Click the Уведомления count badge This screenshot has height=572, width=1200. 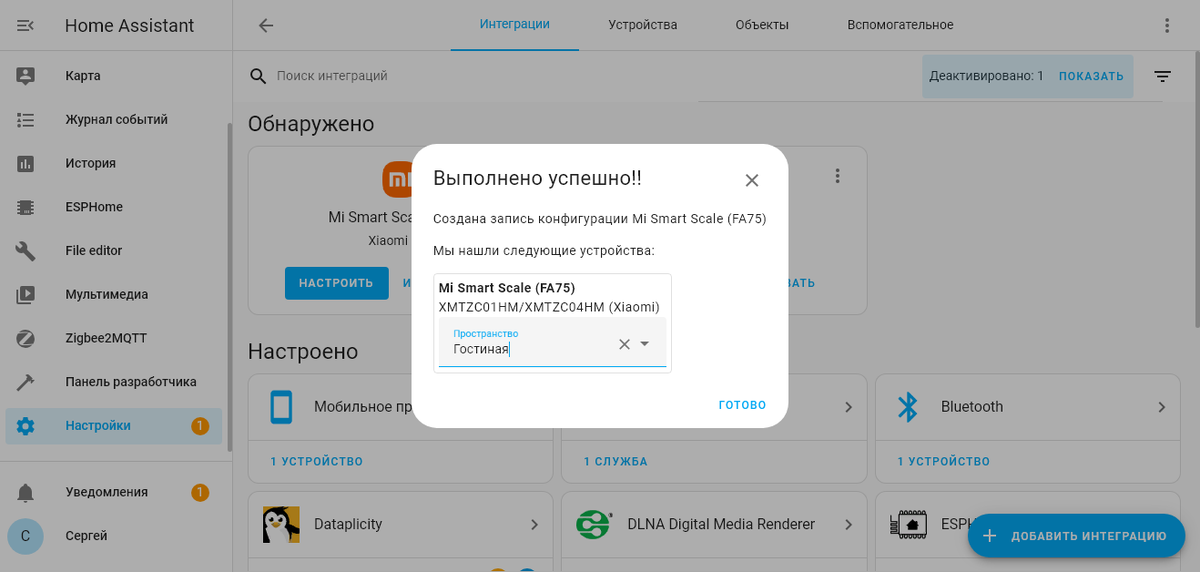200,492
